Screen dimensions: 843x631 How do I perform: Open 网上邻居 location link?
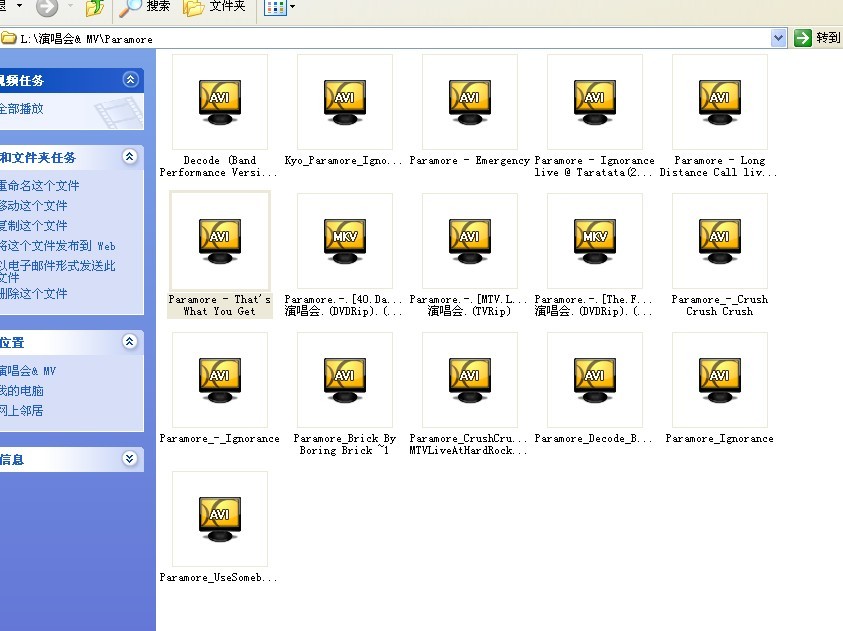(x=22, y=411)
